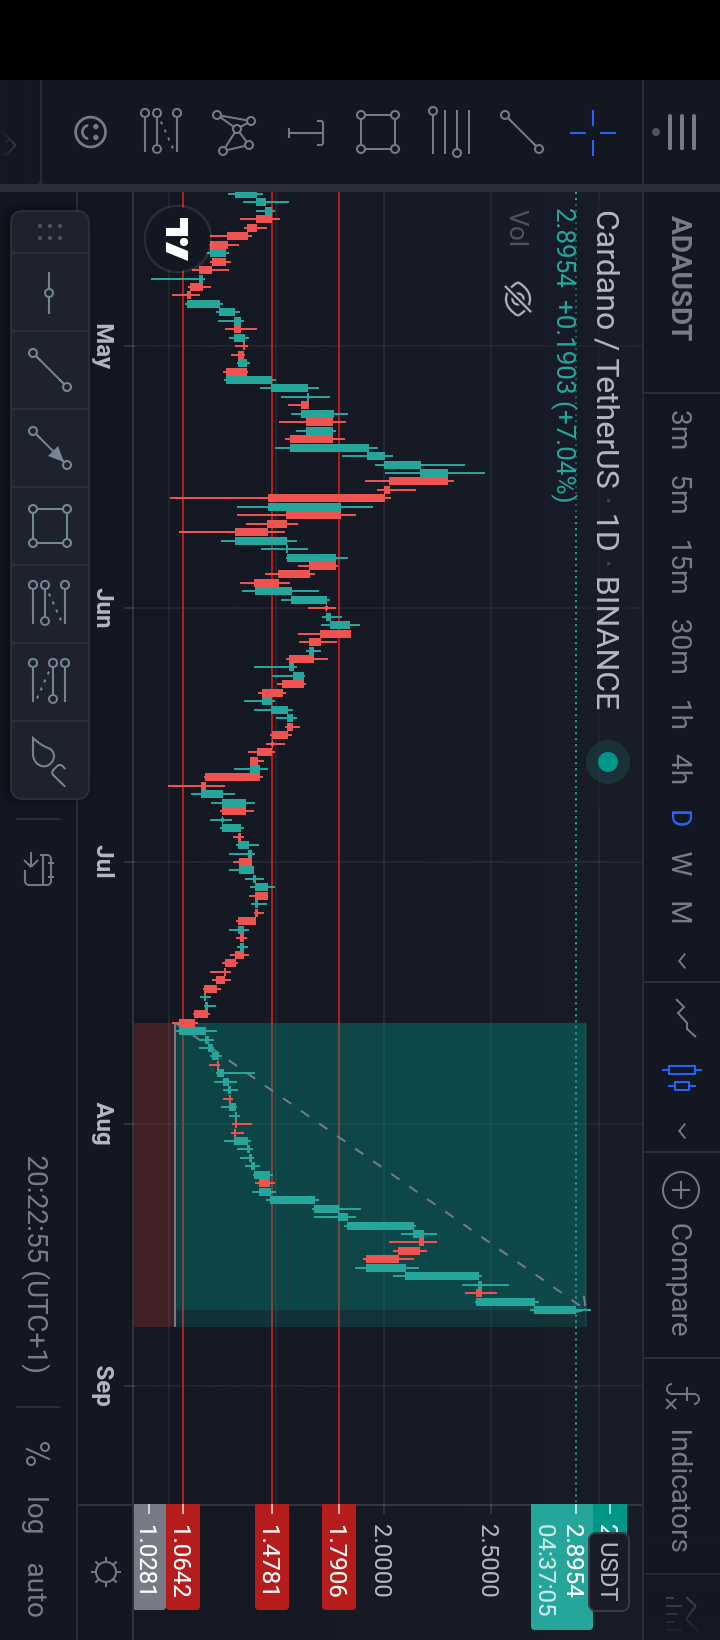Tap the Compare button label
Viewport: 720px width, 1640px height.
[680, 1279]
